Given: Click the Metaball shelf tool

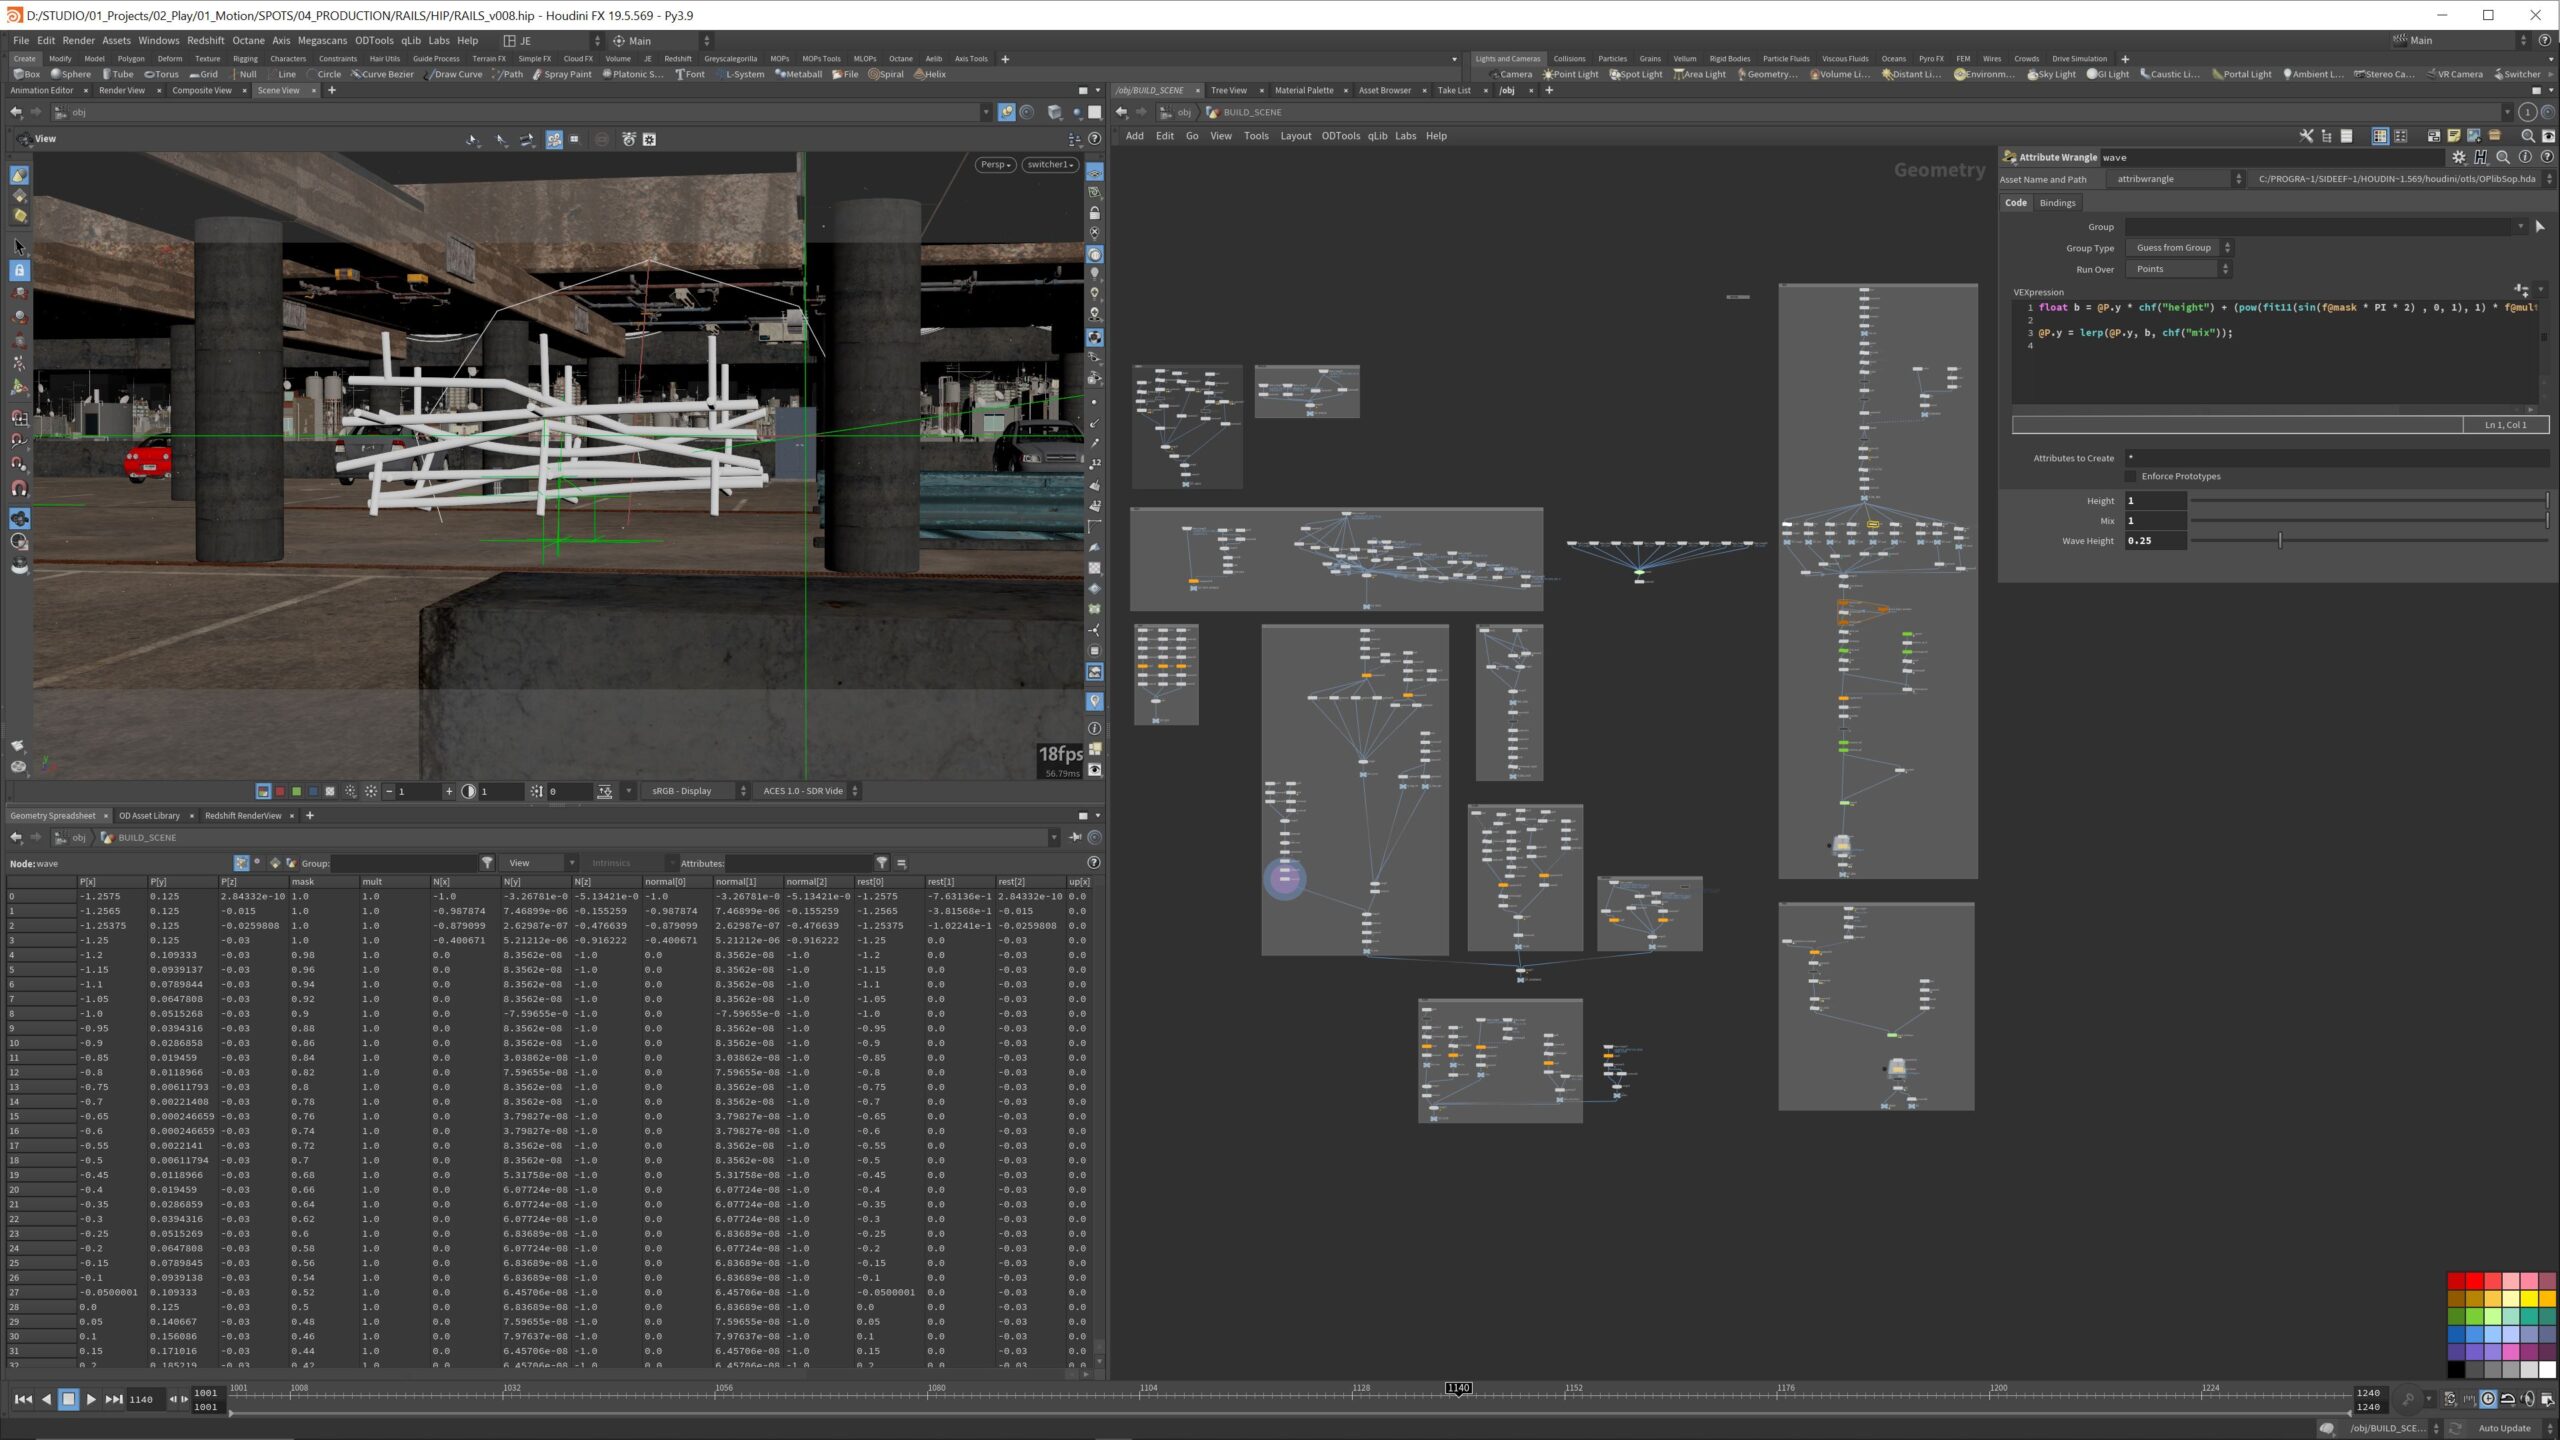Looking at the screenshot, I should (798, 74).
